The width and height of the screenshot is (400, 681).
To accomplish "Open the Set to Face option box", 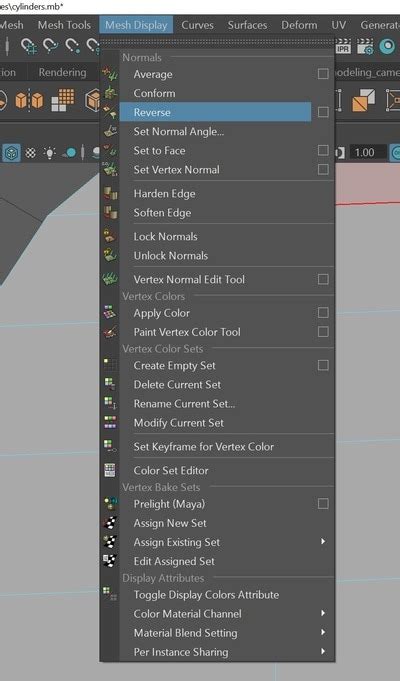I will (x=323, y=150).
